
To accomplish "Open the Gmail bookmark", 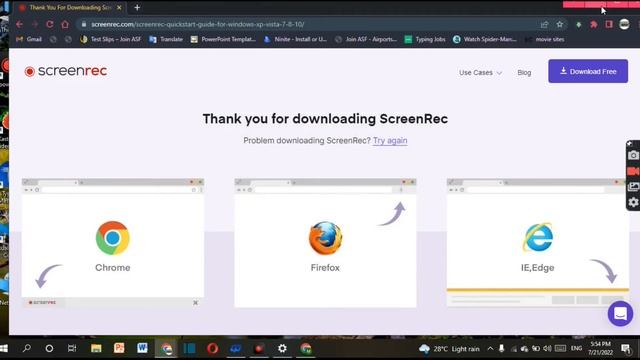I will pyautogui.click(x=29, y=39).
